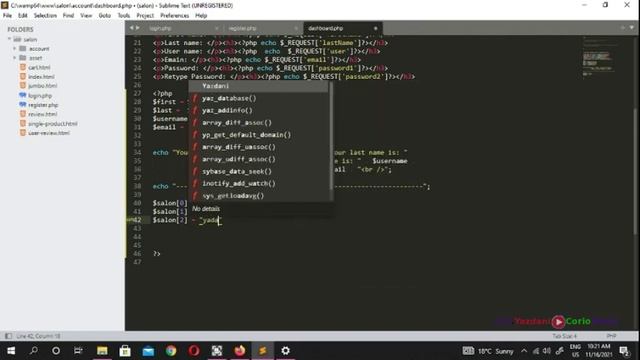Open user-review.html in the sidebar

pyautogui.click(x=49, y=133)
